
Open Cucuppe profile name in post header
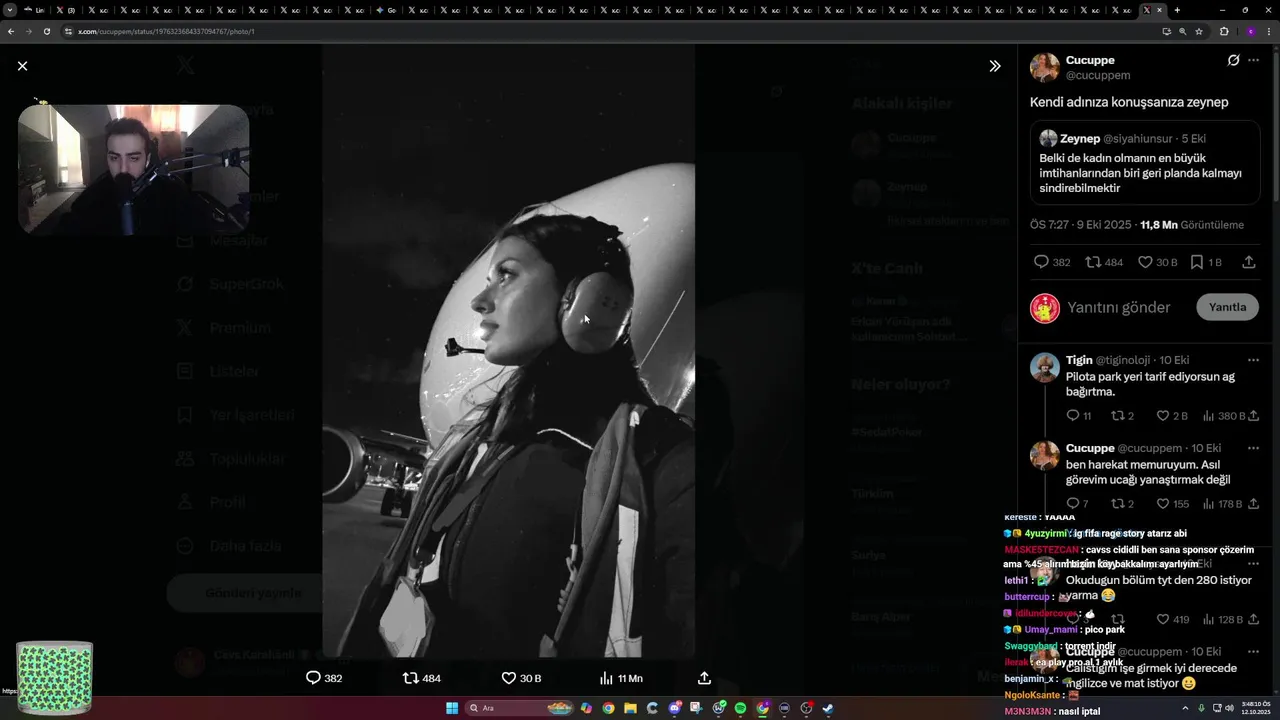point(1090,60)
